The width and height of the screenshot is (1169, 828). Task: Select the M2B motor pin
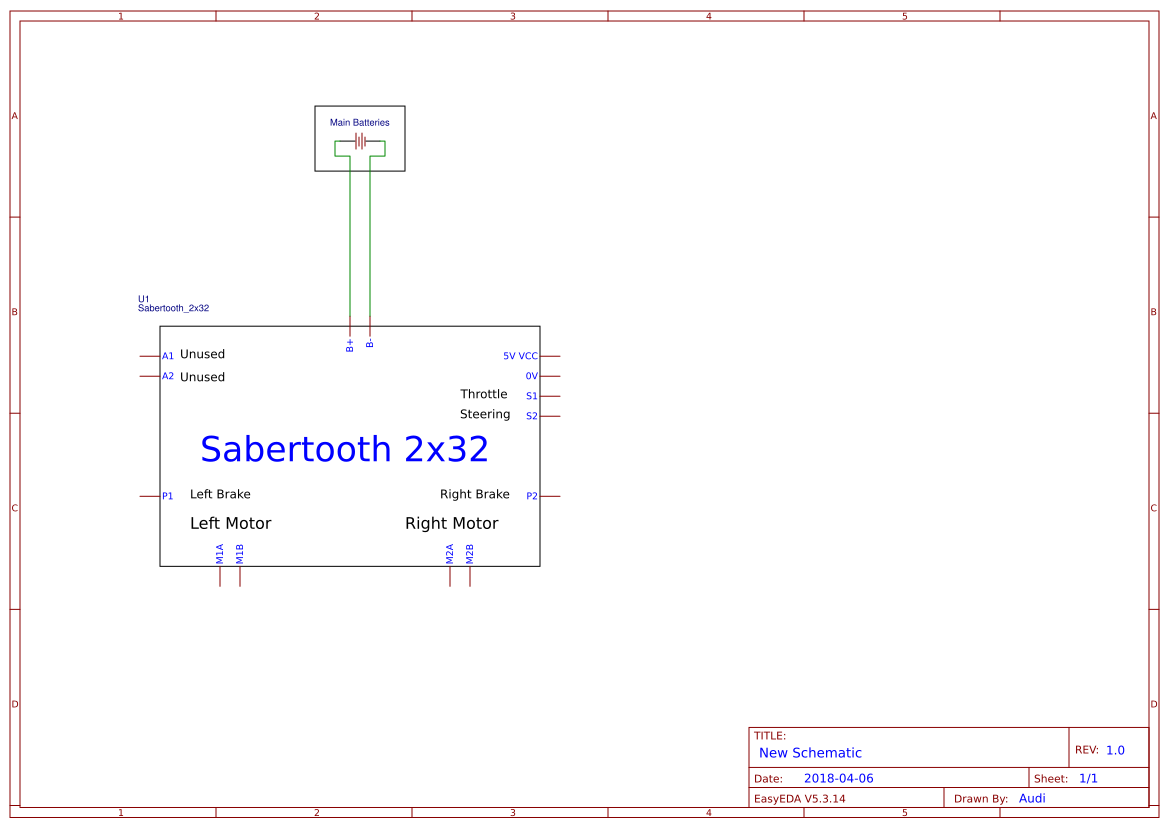pyautogui.click(x=470, y=554)
